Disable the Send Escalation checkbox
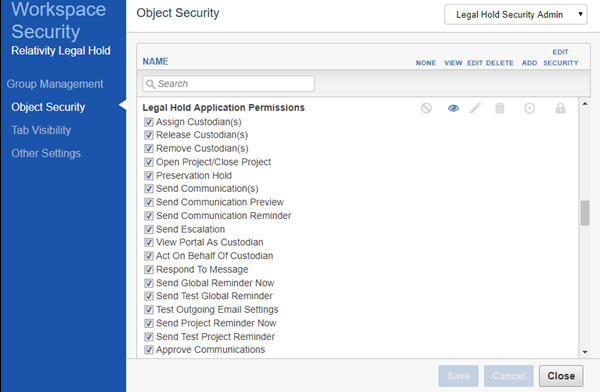600x392 pixels. 148,229
